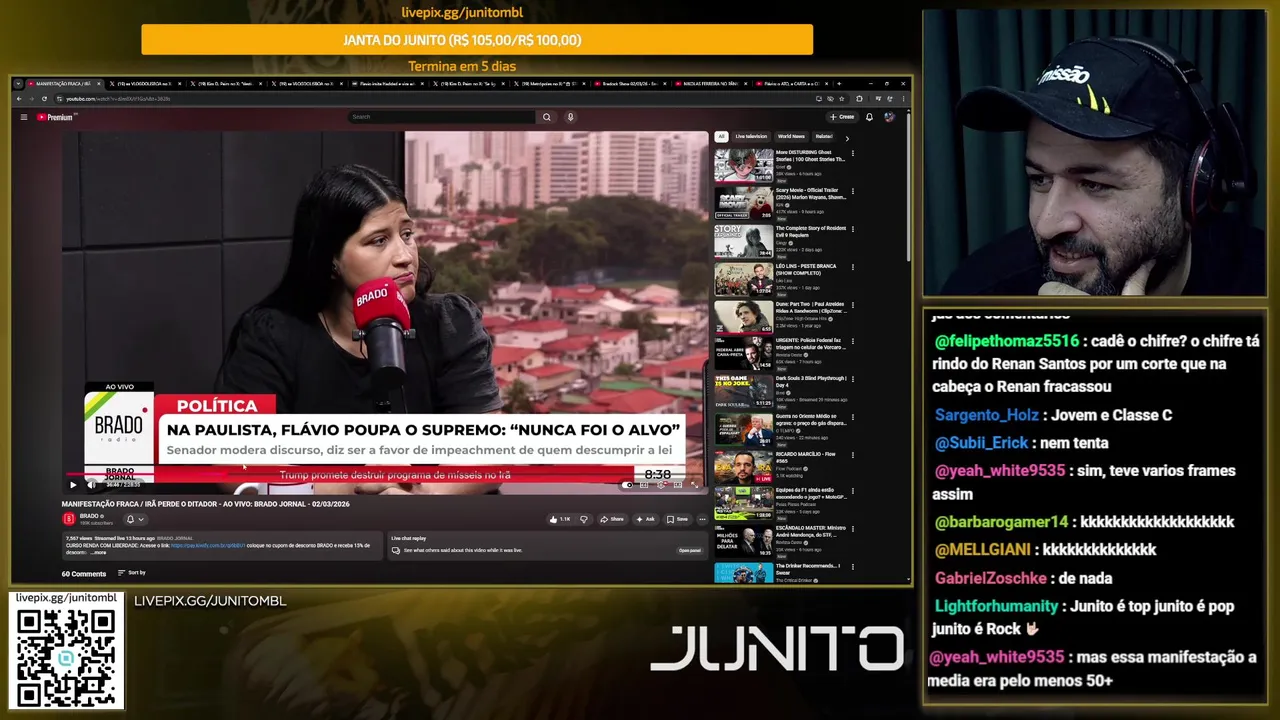The width and height of the screenshot is (1280, 720).
Task: Click chat username Sargento_Holz
Action: pos(987,415)
